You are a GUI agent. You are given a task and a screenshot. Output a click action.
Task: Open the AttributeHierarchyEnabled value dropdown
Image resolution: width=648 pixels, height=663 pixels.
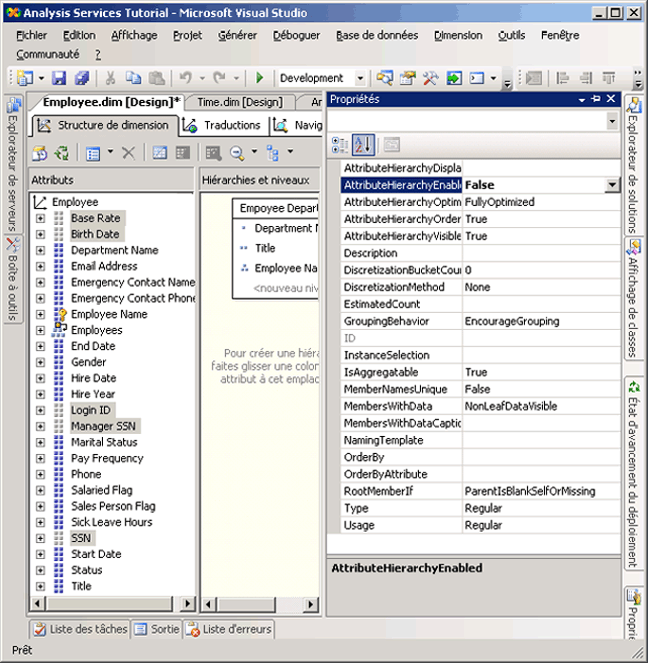tap(611, 185)
